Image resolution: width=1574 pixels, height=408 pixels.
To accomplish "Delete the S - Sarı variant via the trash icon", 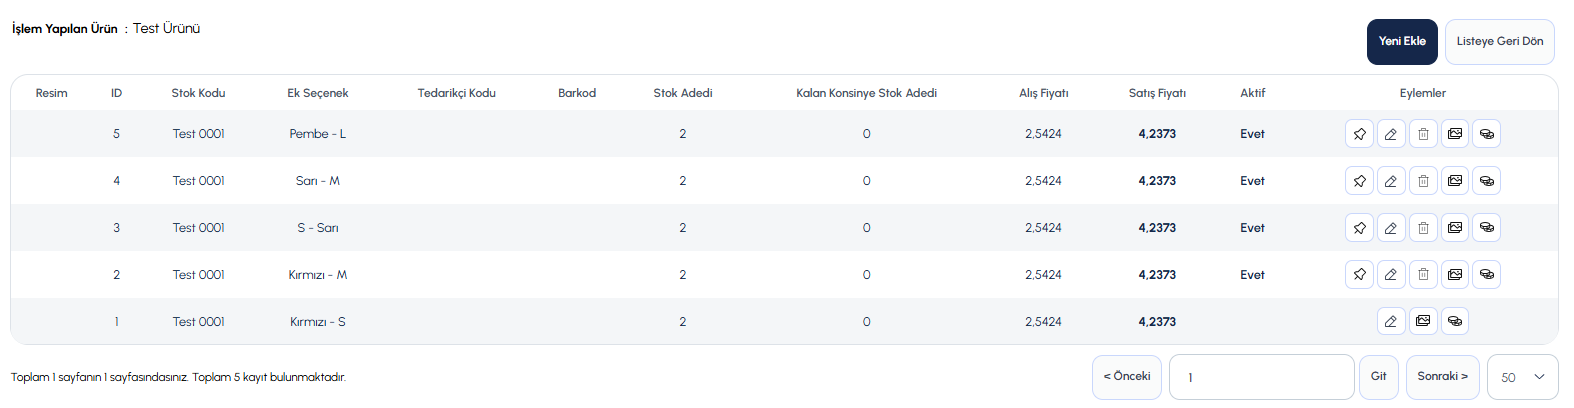I will (x=1423, y=228).
